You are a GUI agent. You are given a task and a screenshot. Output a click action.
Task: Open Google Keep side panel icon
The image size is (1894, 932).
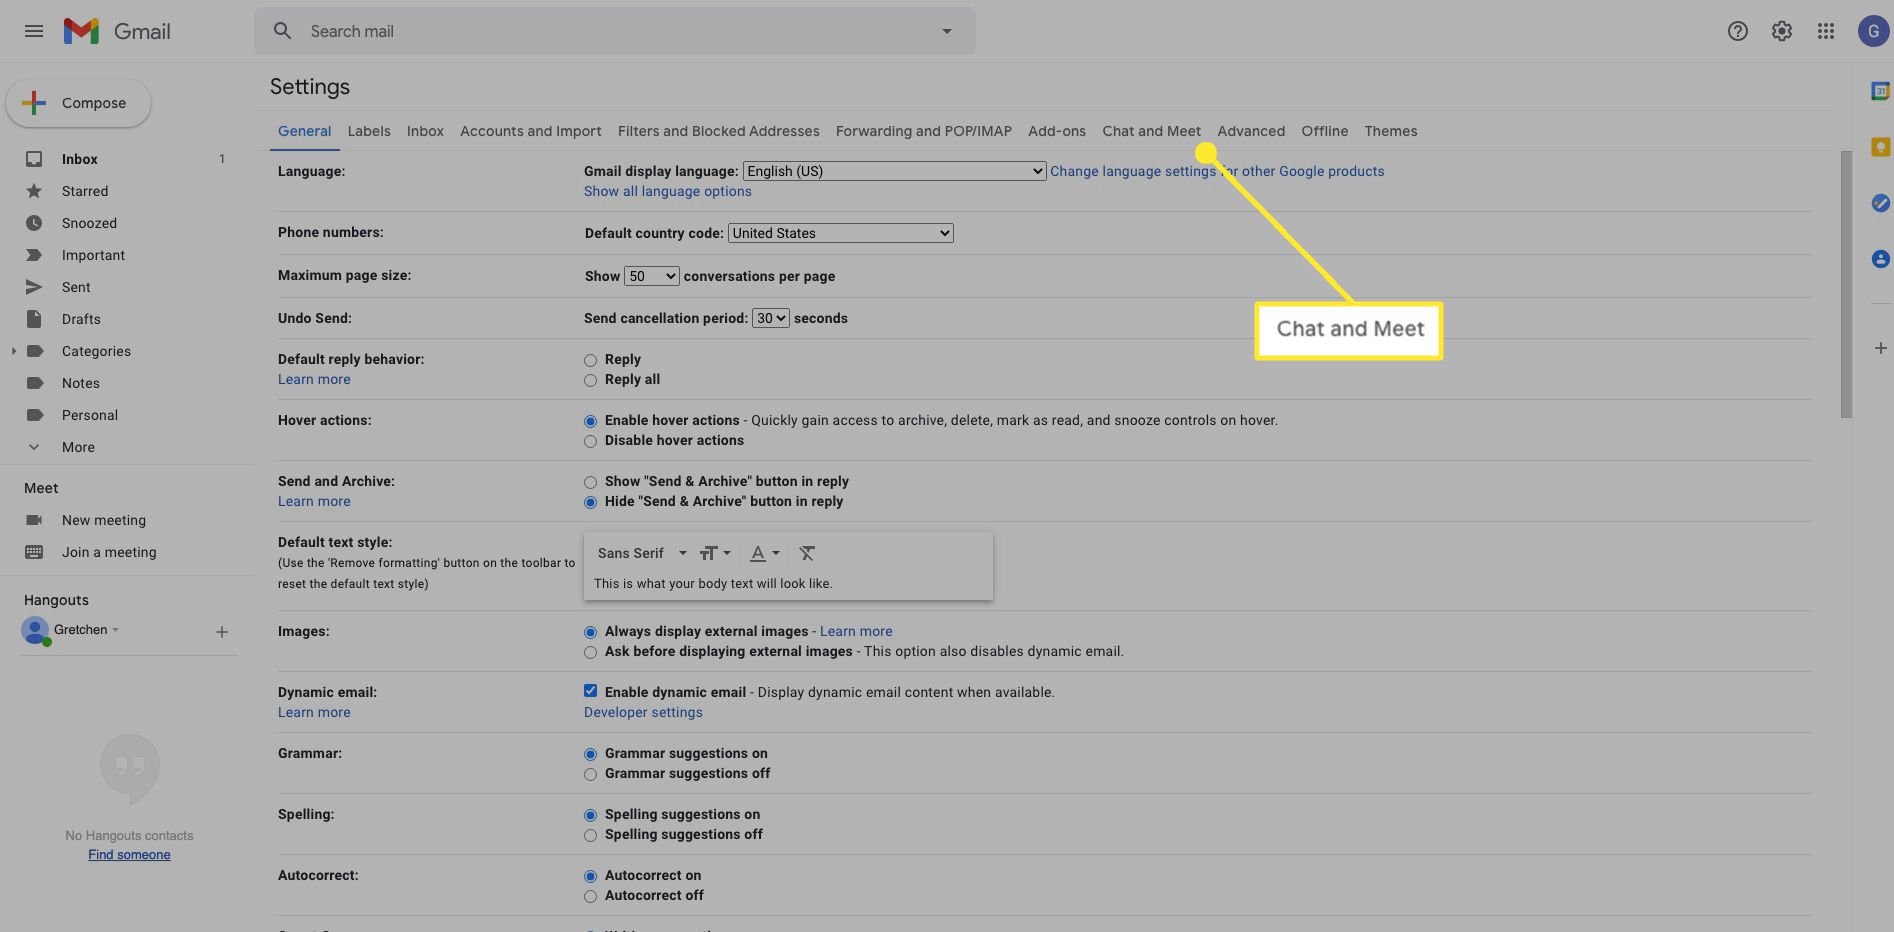(1880, 147)
